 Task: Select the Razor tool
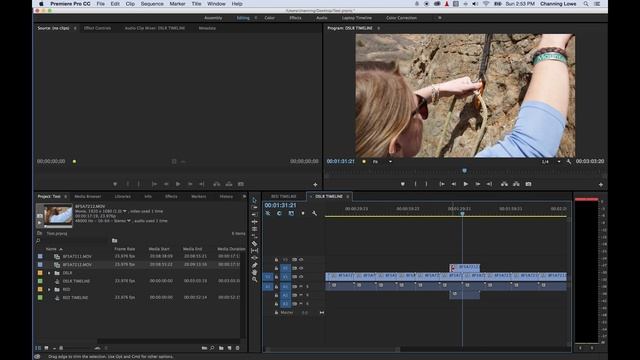(254, 244)
